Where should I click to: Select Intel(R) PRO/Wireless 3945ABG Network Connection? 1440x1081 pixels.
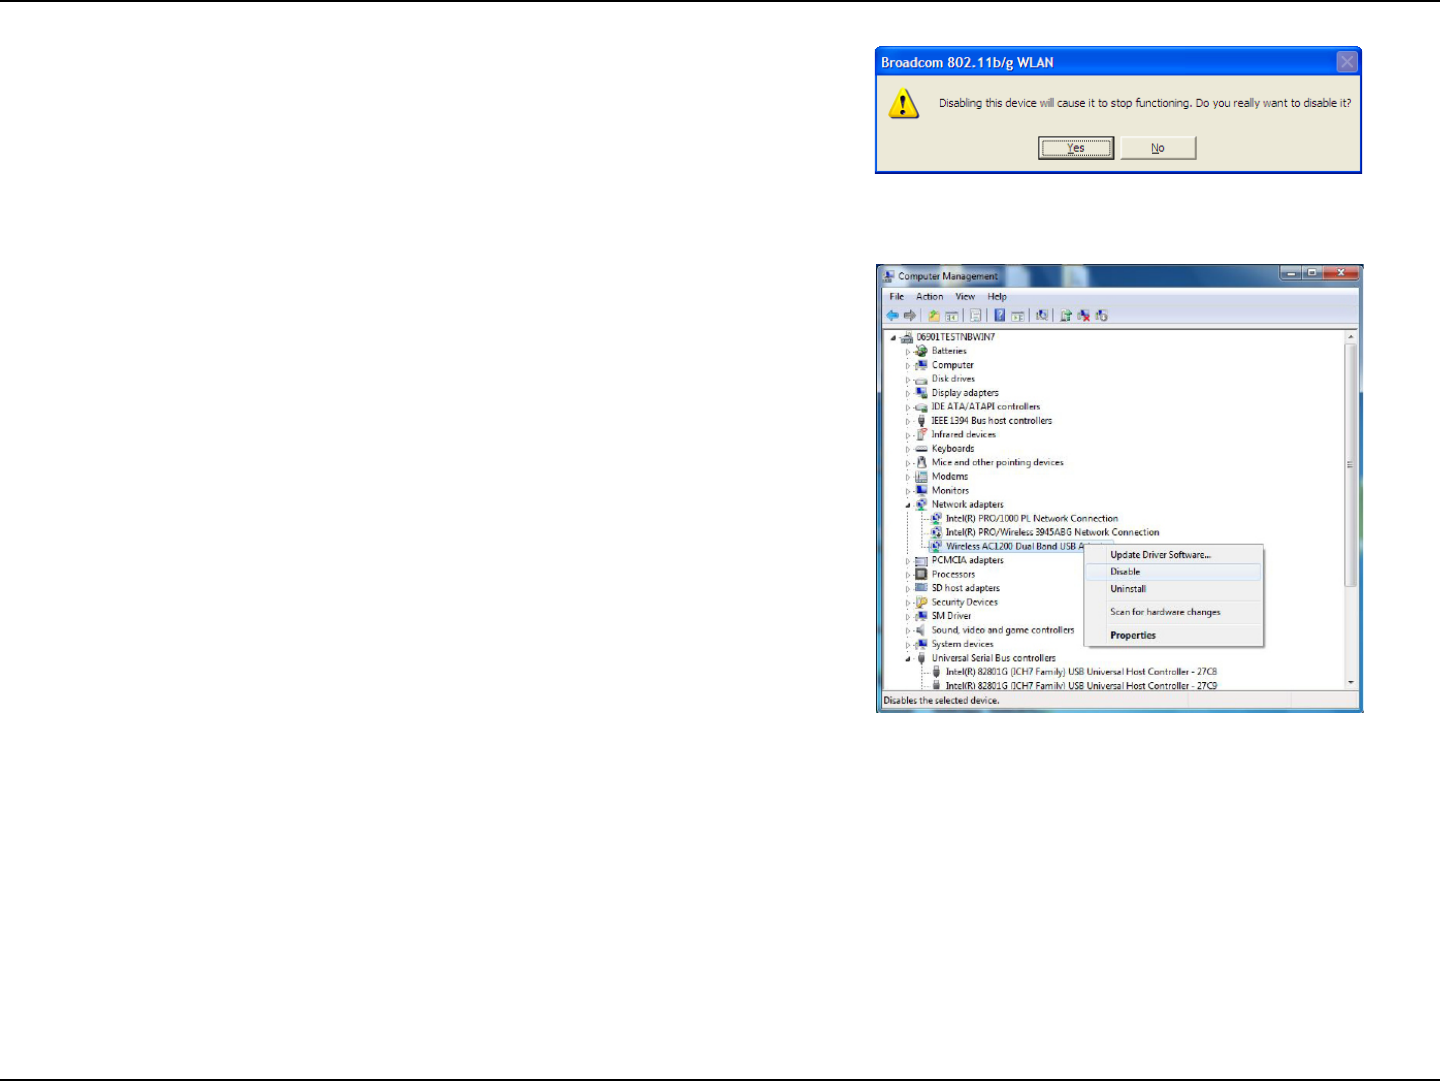[x=1052, y=533]
